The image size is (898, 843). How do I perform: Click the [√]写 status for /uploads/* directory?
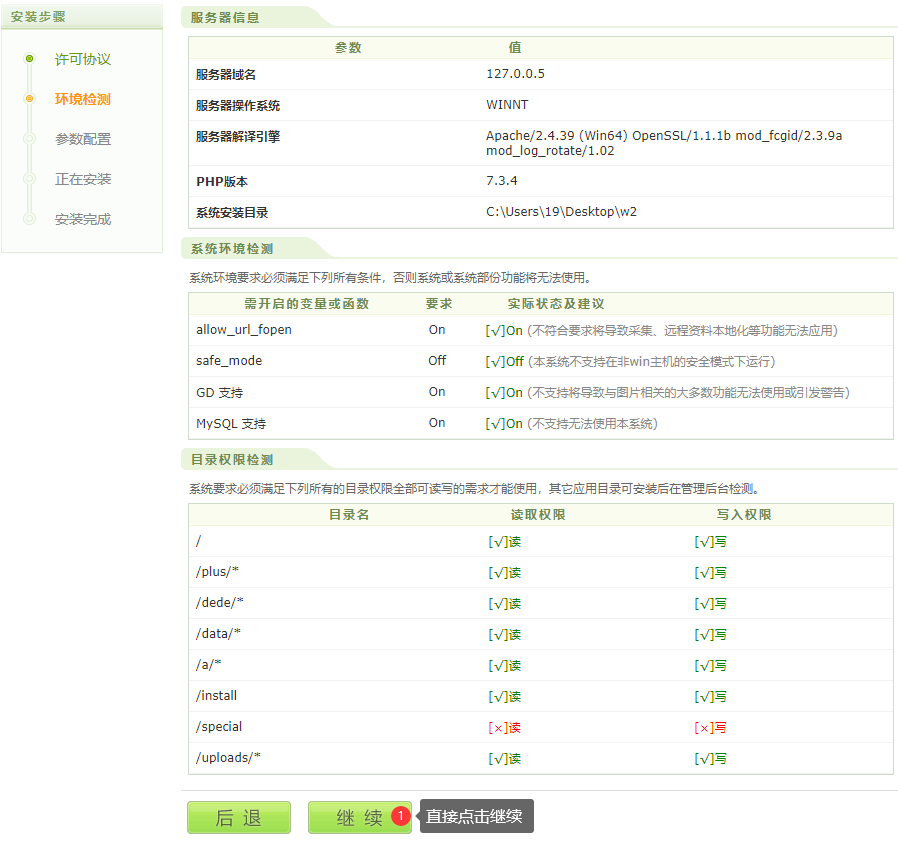(x=711, y=758)
